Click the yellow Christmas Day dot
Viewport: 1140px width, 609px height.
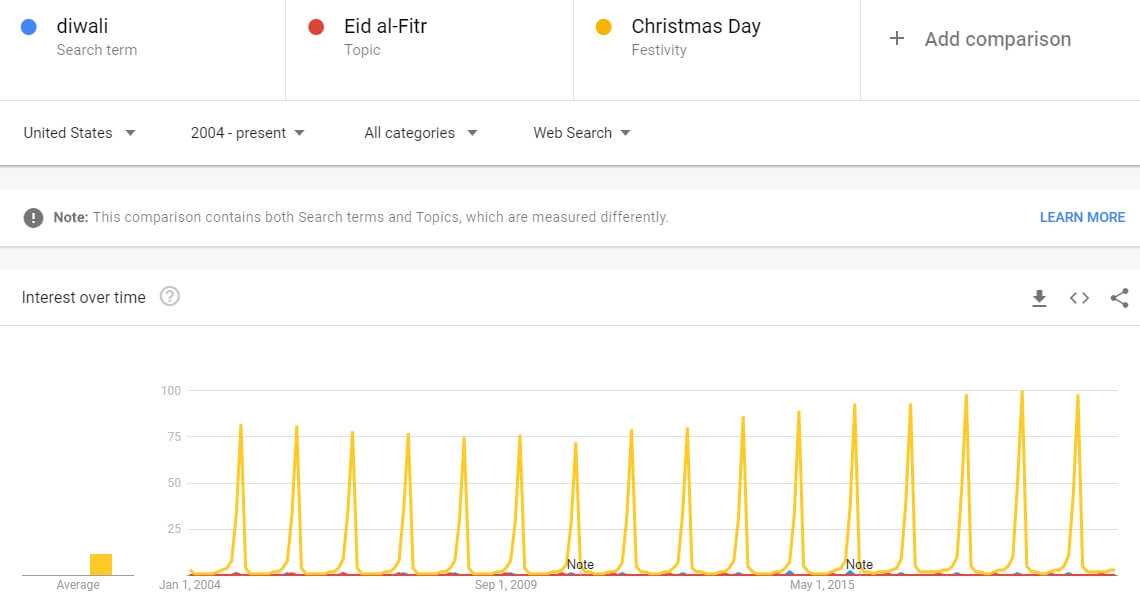603,27
